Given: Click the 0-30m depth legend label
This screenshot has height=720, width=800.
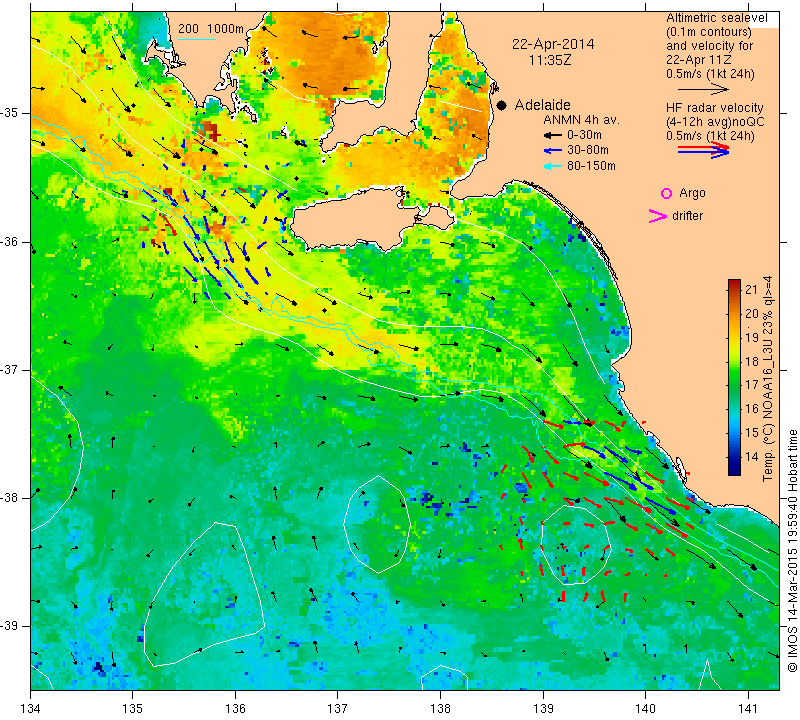Looking at the screenshot, I should (x=585, y=135).
